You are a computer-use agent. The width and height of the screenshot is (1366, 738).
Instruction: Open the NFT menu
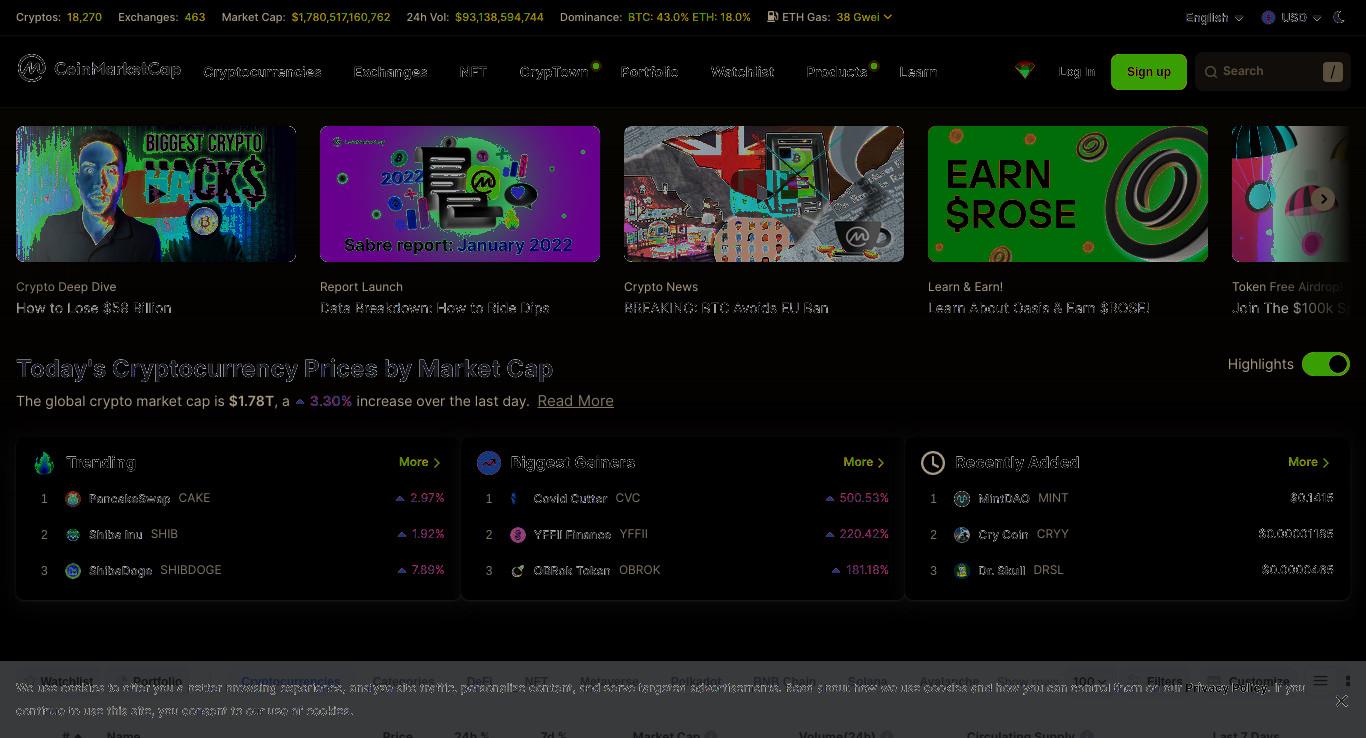click(x=473, y=72)
